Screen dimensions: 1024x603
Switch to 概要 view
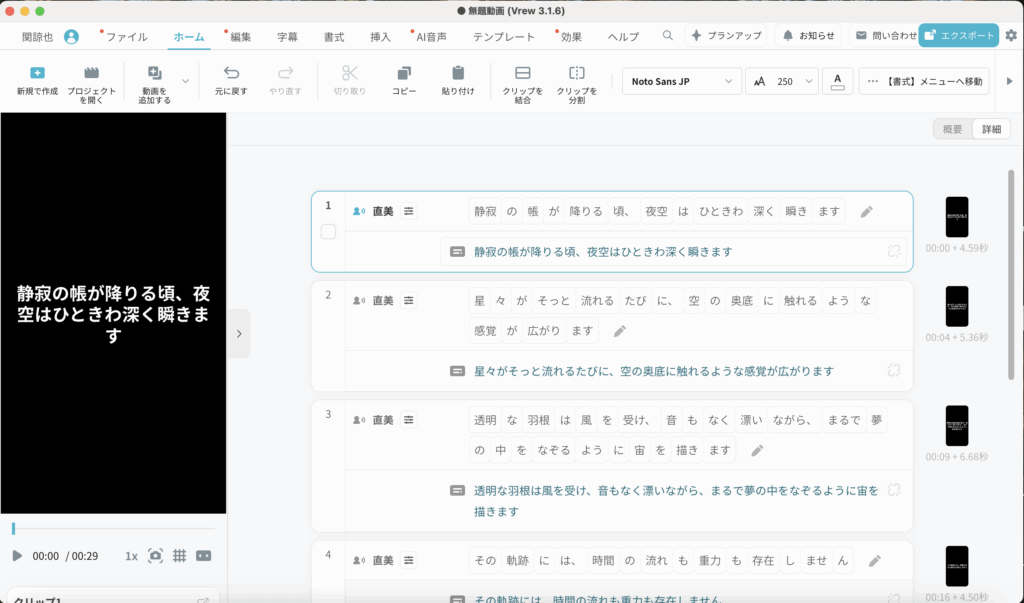953,129
